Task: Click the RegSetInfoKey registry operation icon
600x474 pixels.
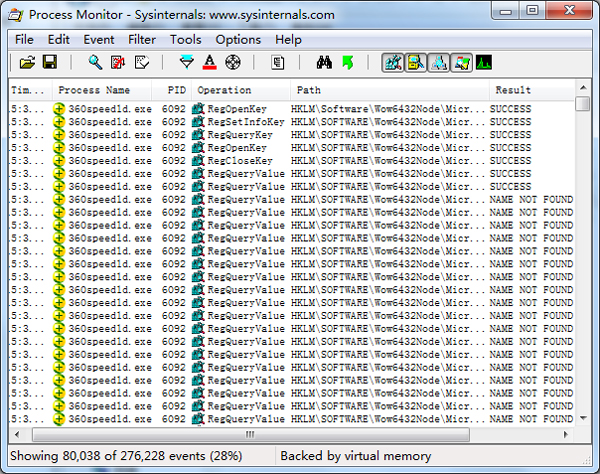Action: click(198, 122)
